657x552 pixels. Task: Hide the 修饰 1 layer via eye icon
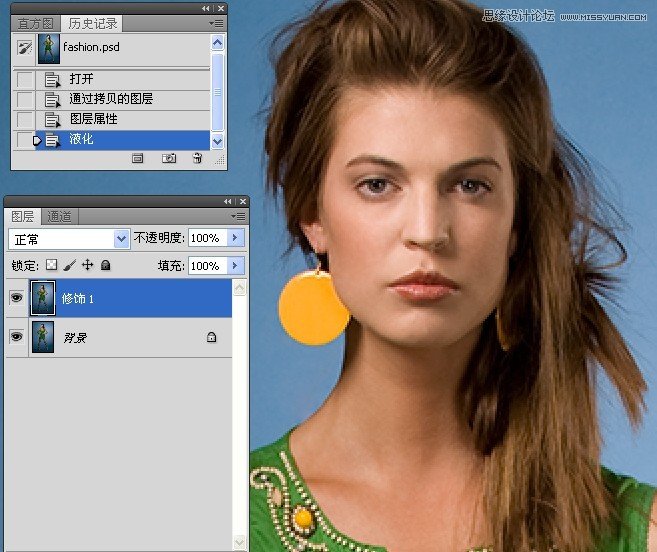(x=16, y=298)
